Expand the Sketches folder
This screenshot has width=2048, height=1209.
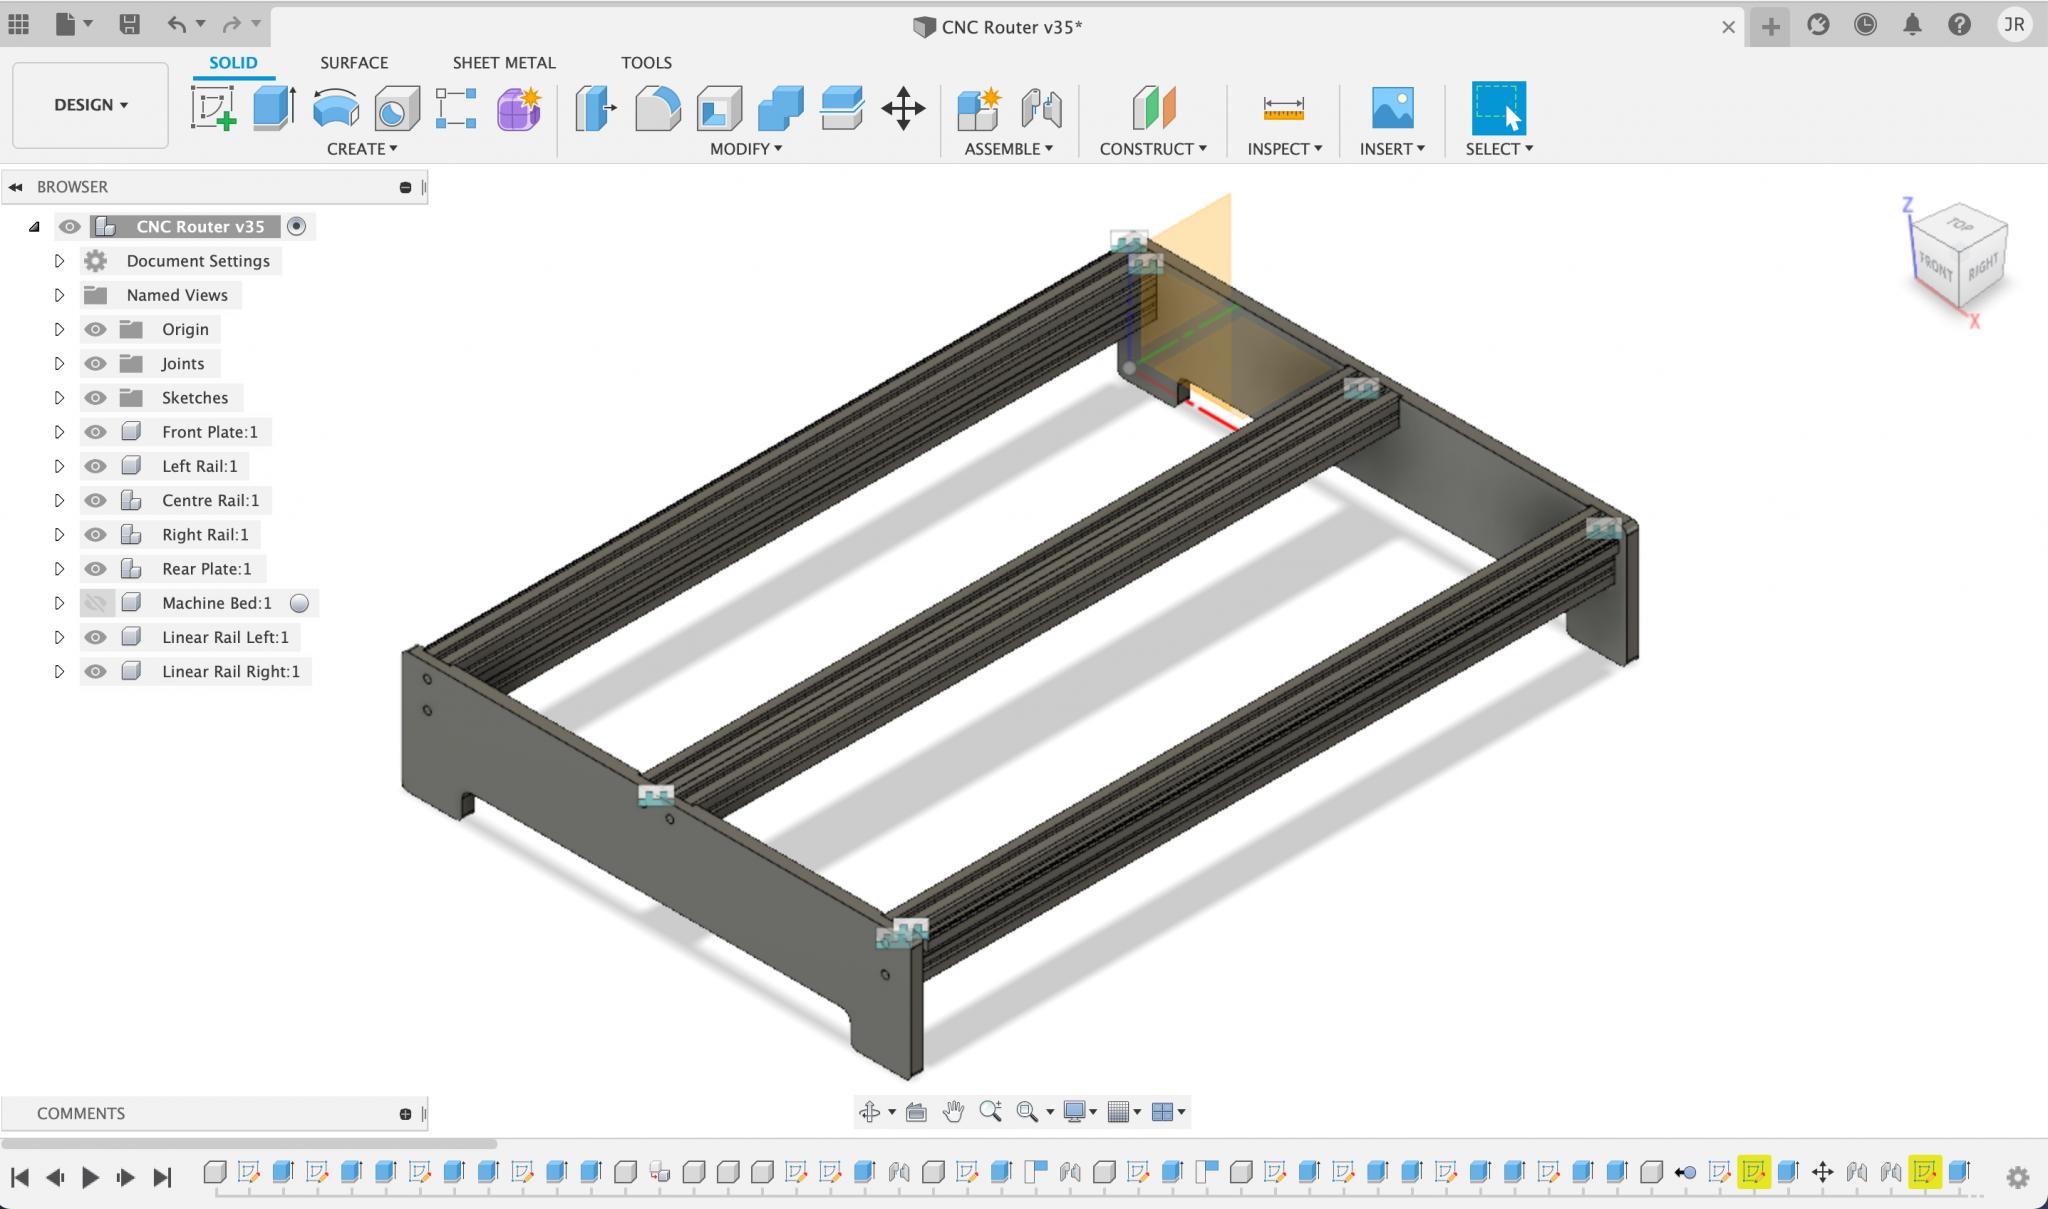(59, 398)
